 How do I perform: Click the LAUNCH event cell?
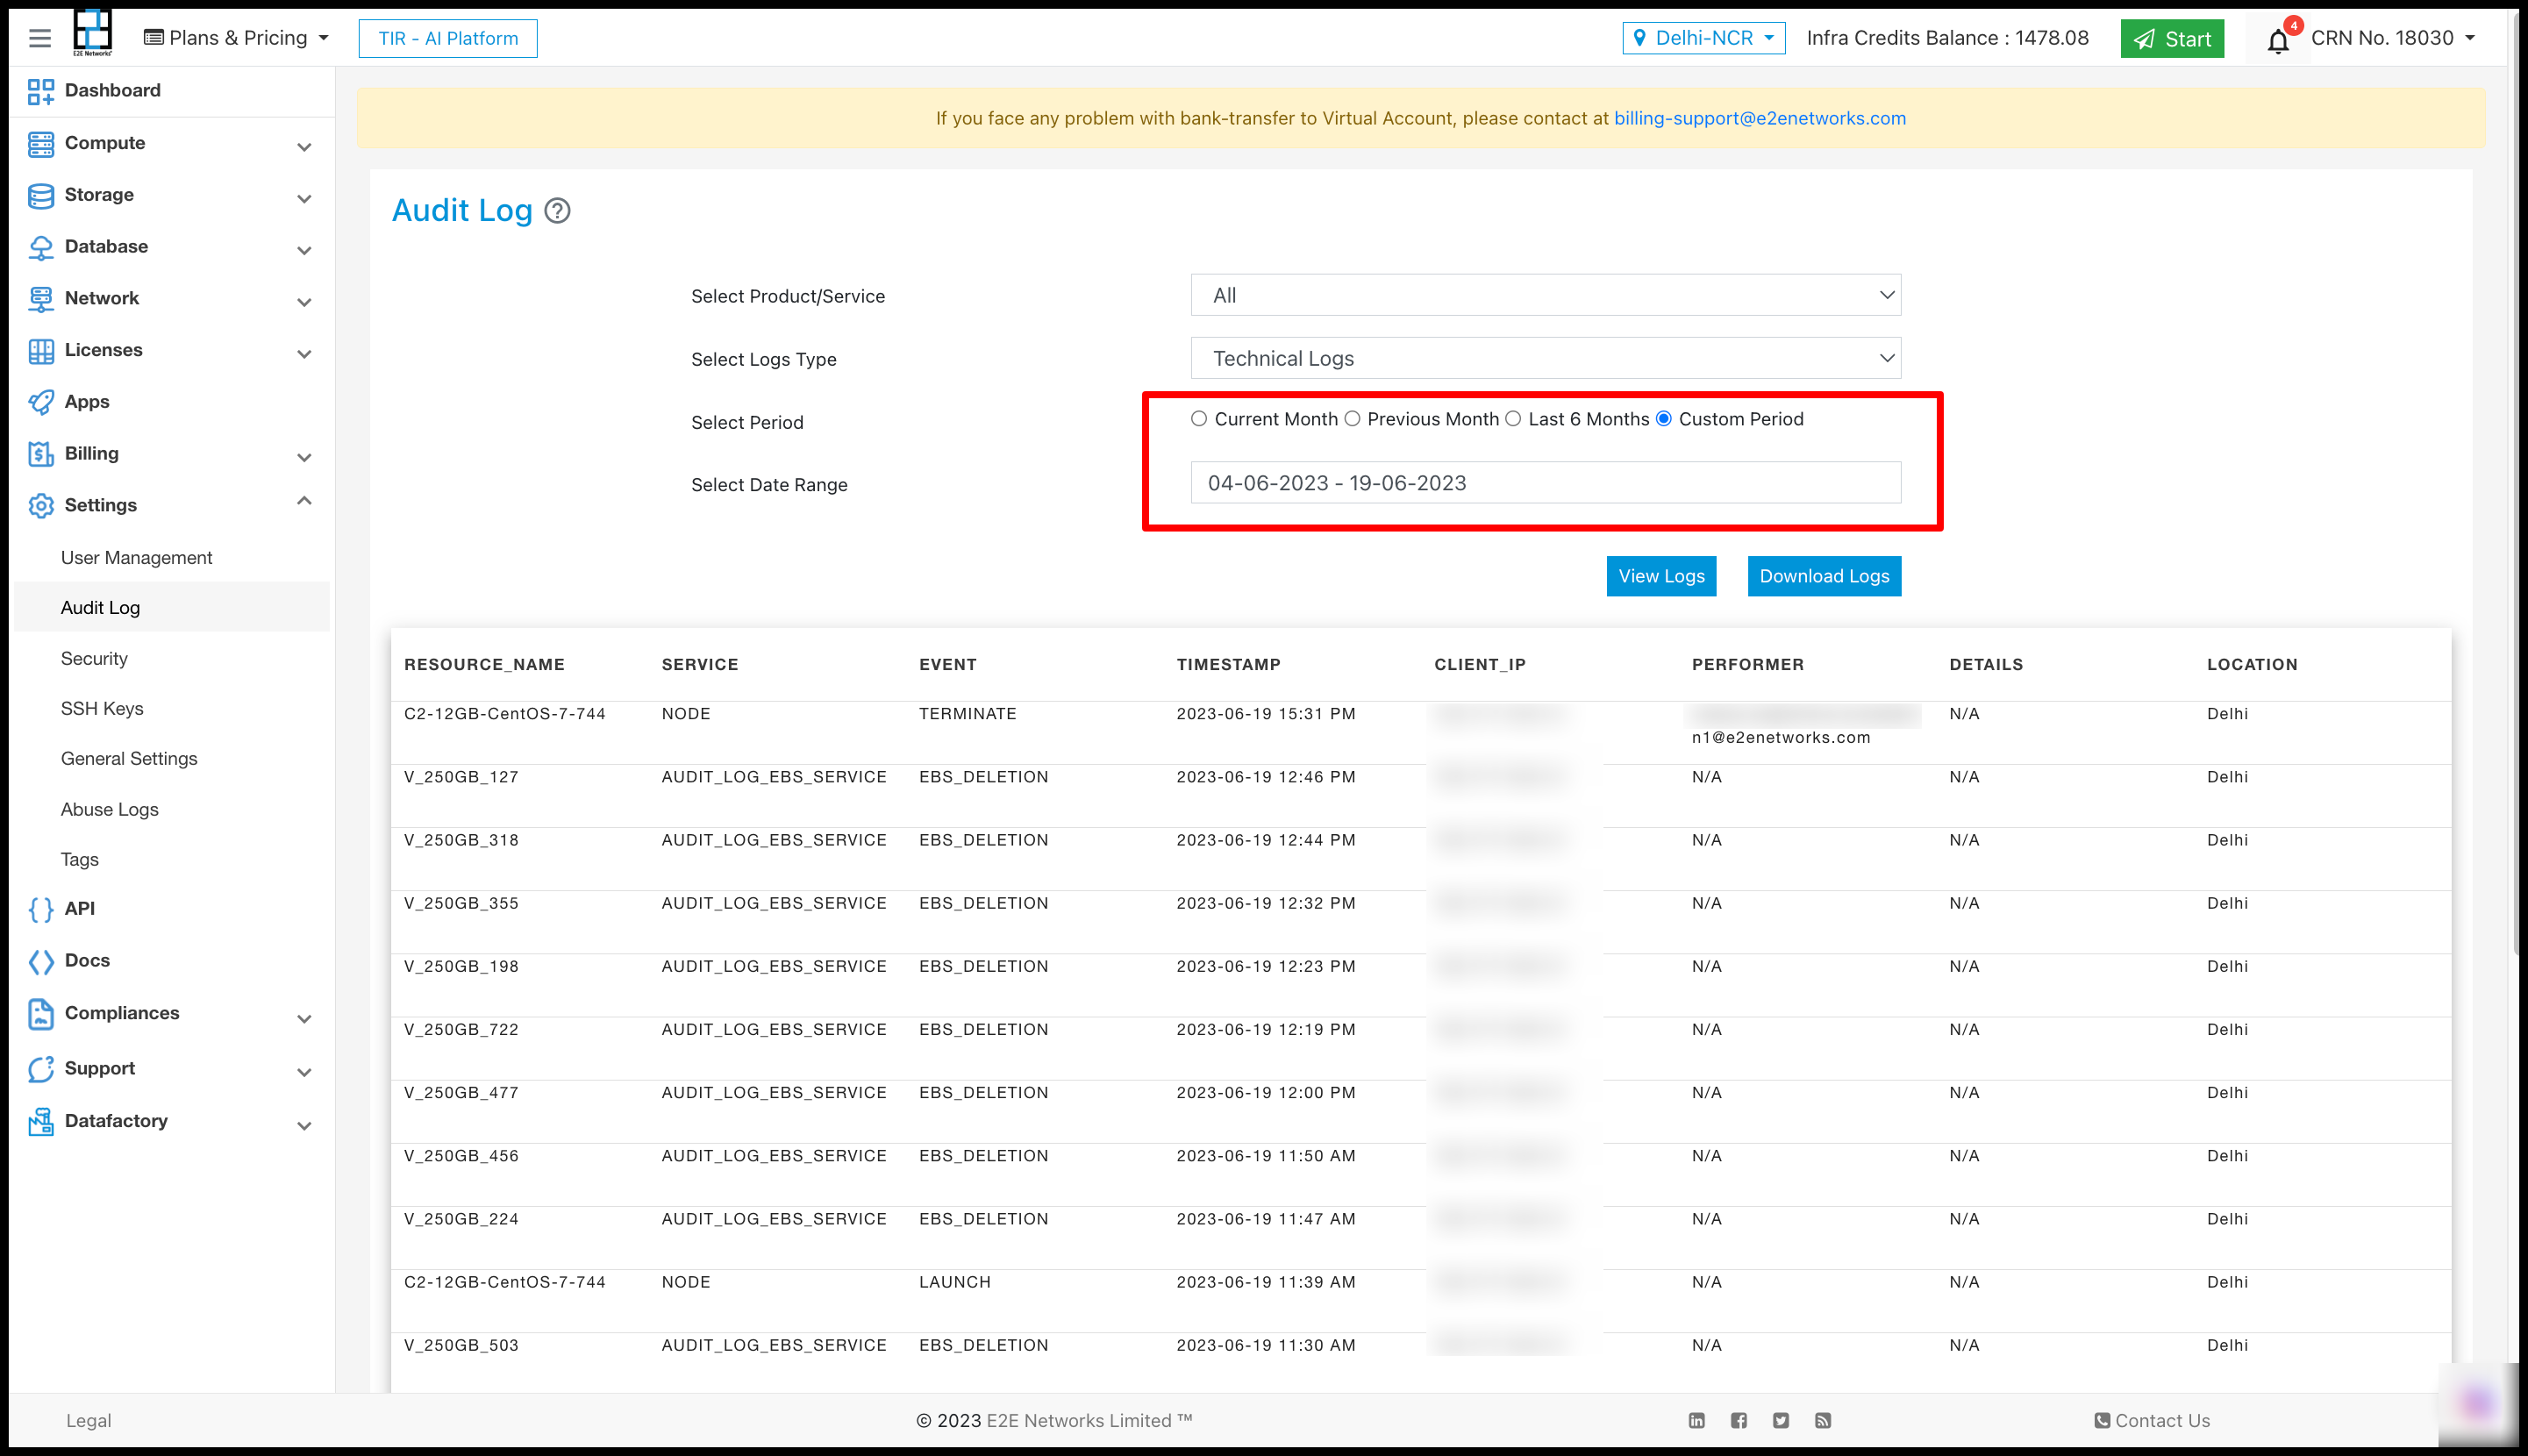954,1282
